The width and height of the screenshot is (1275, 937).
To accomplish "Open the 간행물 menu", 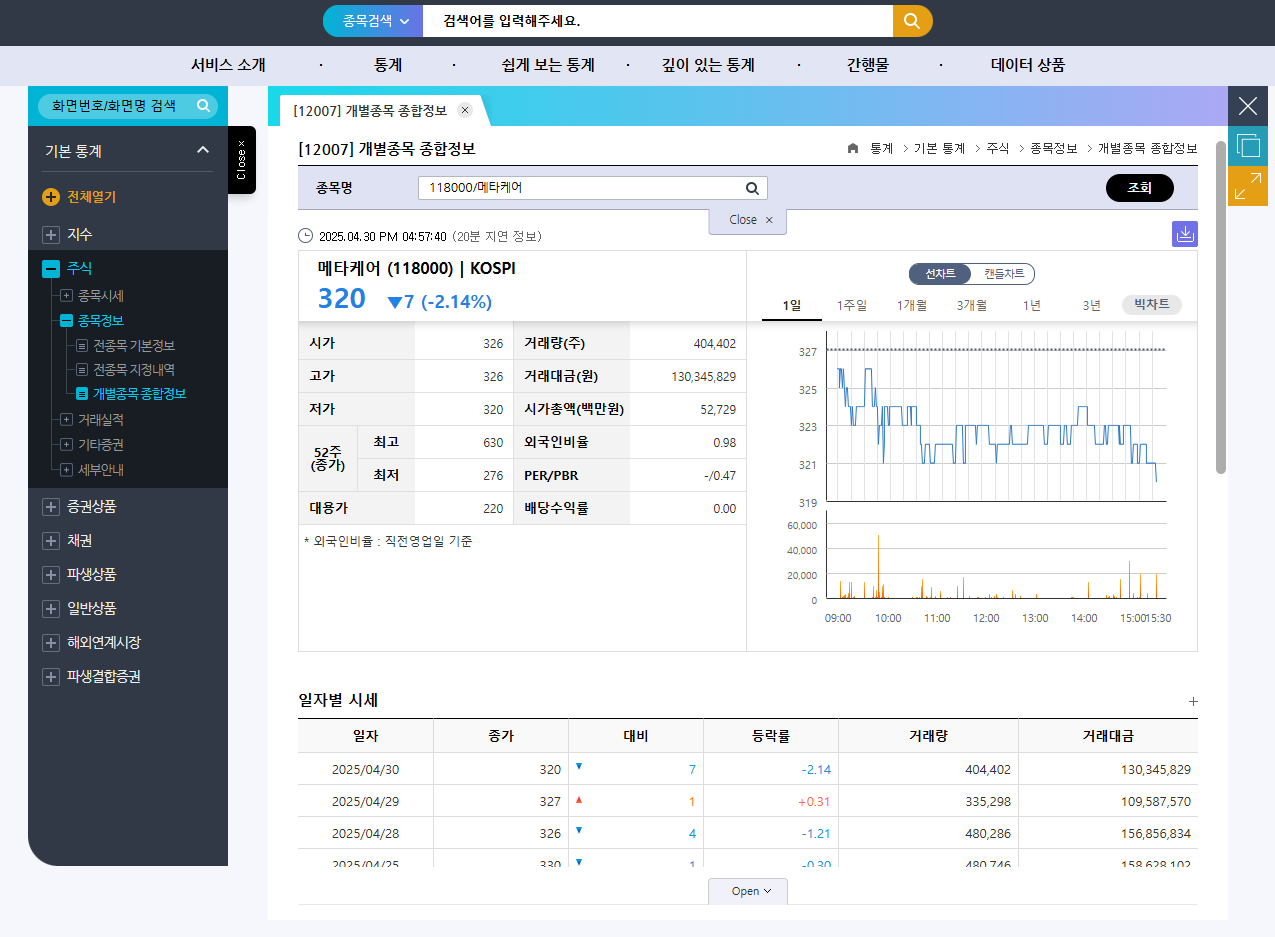I will [x=868, y=65].
